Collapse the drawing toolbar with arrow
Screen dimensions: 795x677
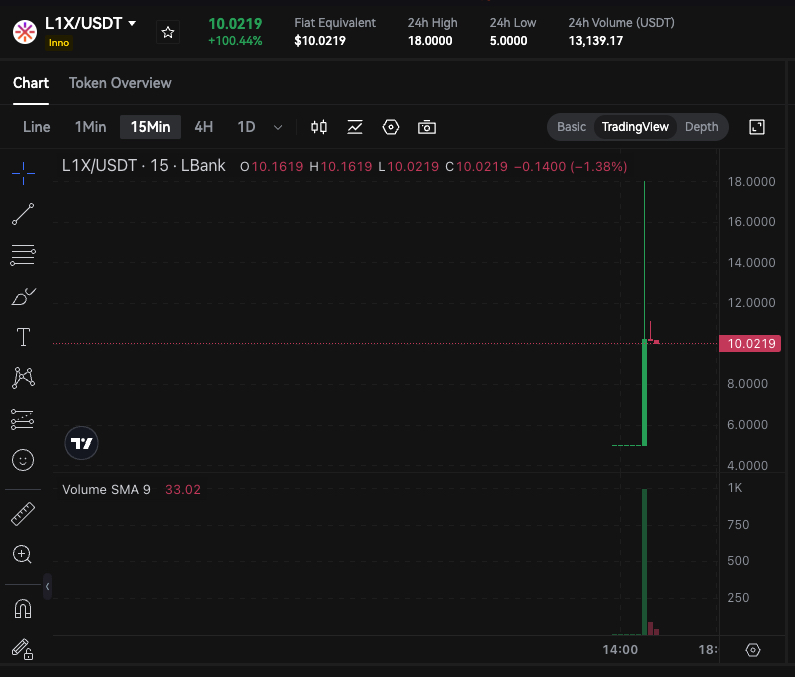[47, 587]
